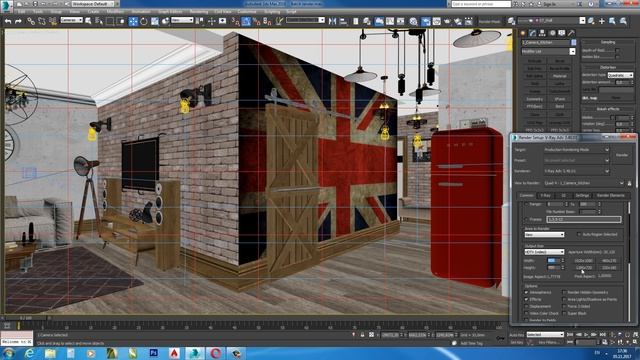Click the Sign In link

click(x=549, y=4)
